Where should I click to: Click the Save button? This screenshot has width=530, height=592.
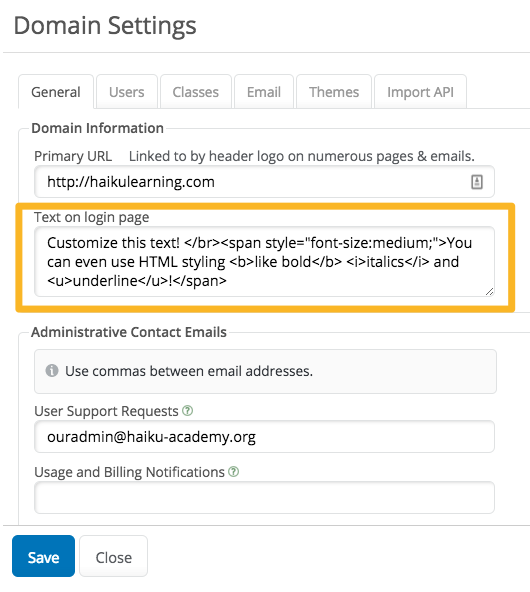point(43,556)
